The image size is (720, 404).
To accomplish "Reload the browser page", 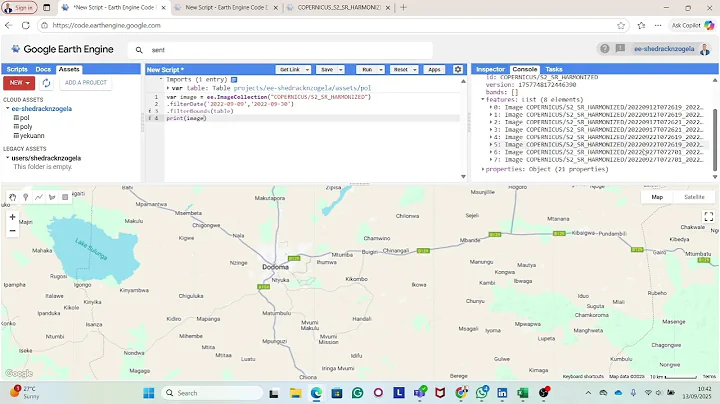I will pyautogui.click(x=26, y=26).
